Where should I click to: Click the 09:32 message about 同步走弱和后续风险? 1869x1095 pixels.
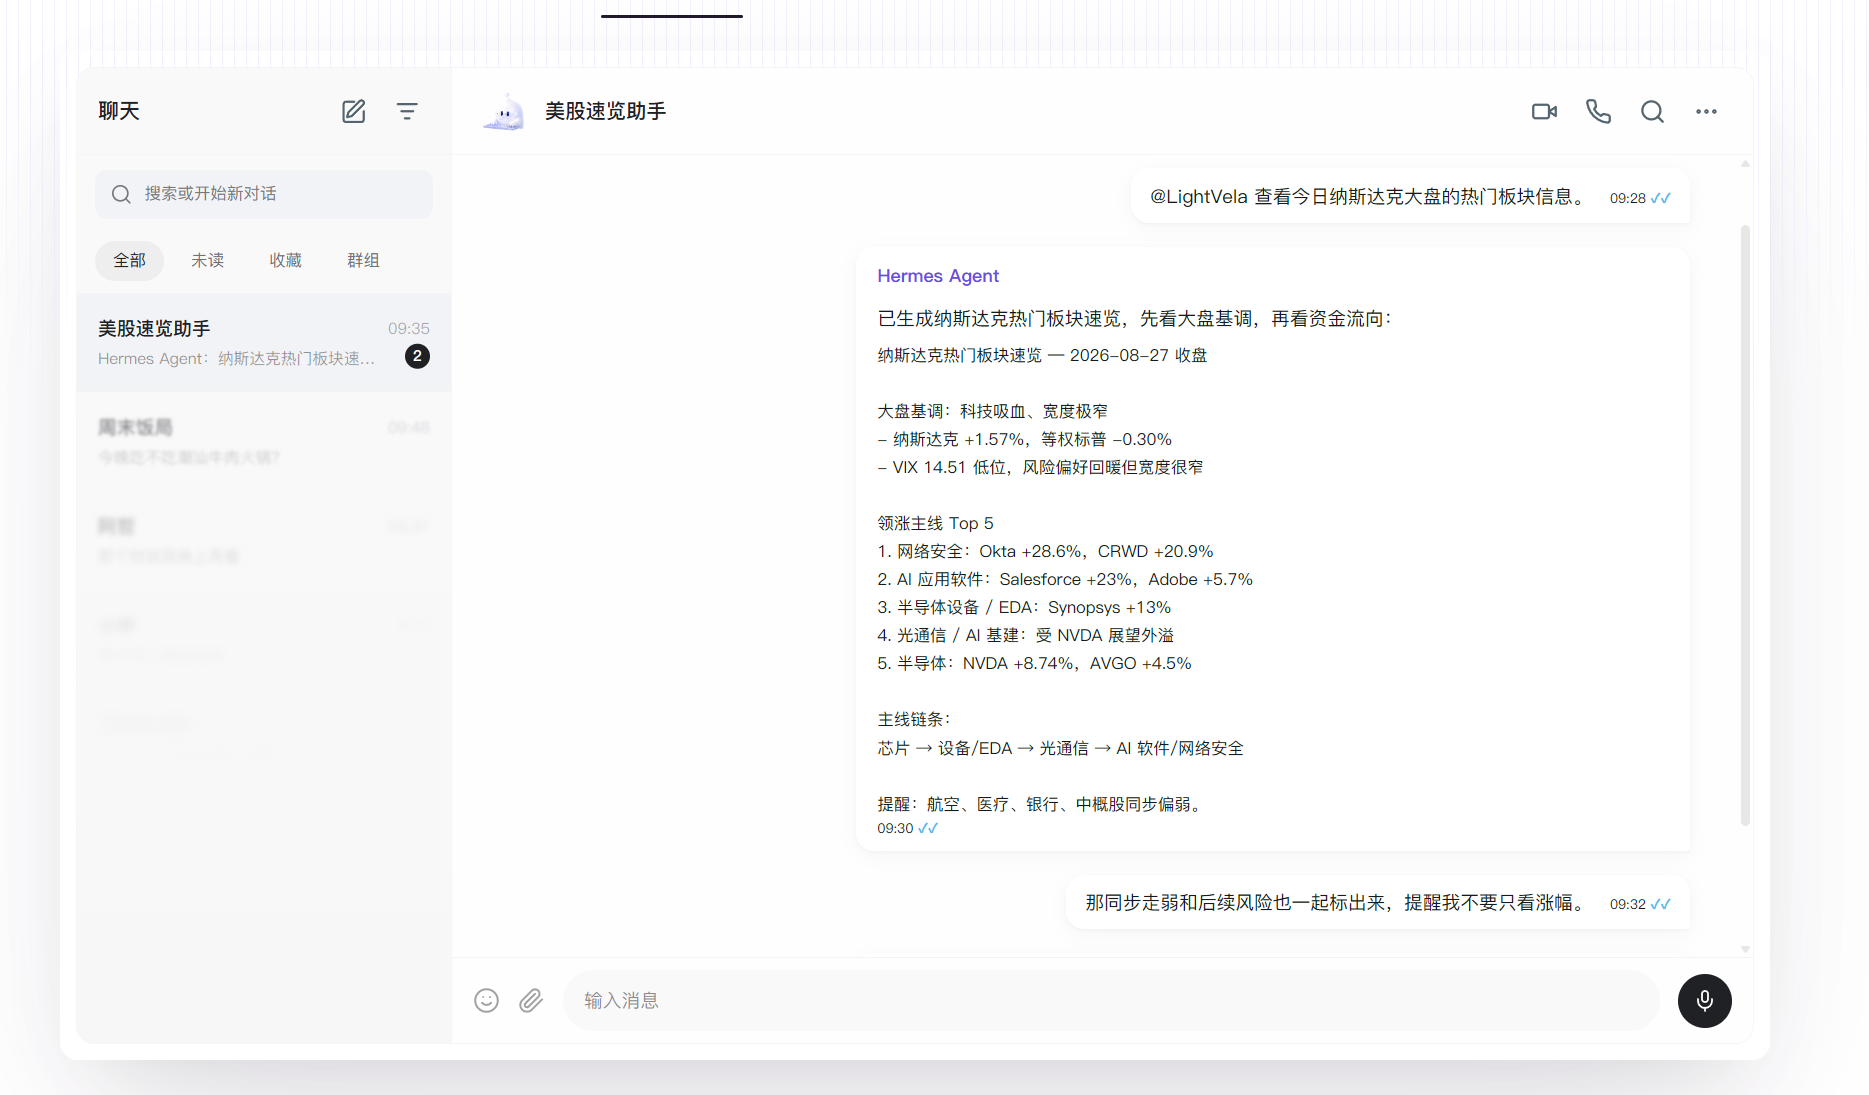pos(1378,903)
